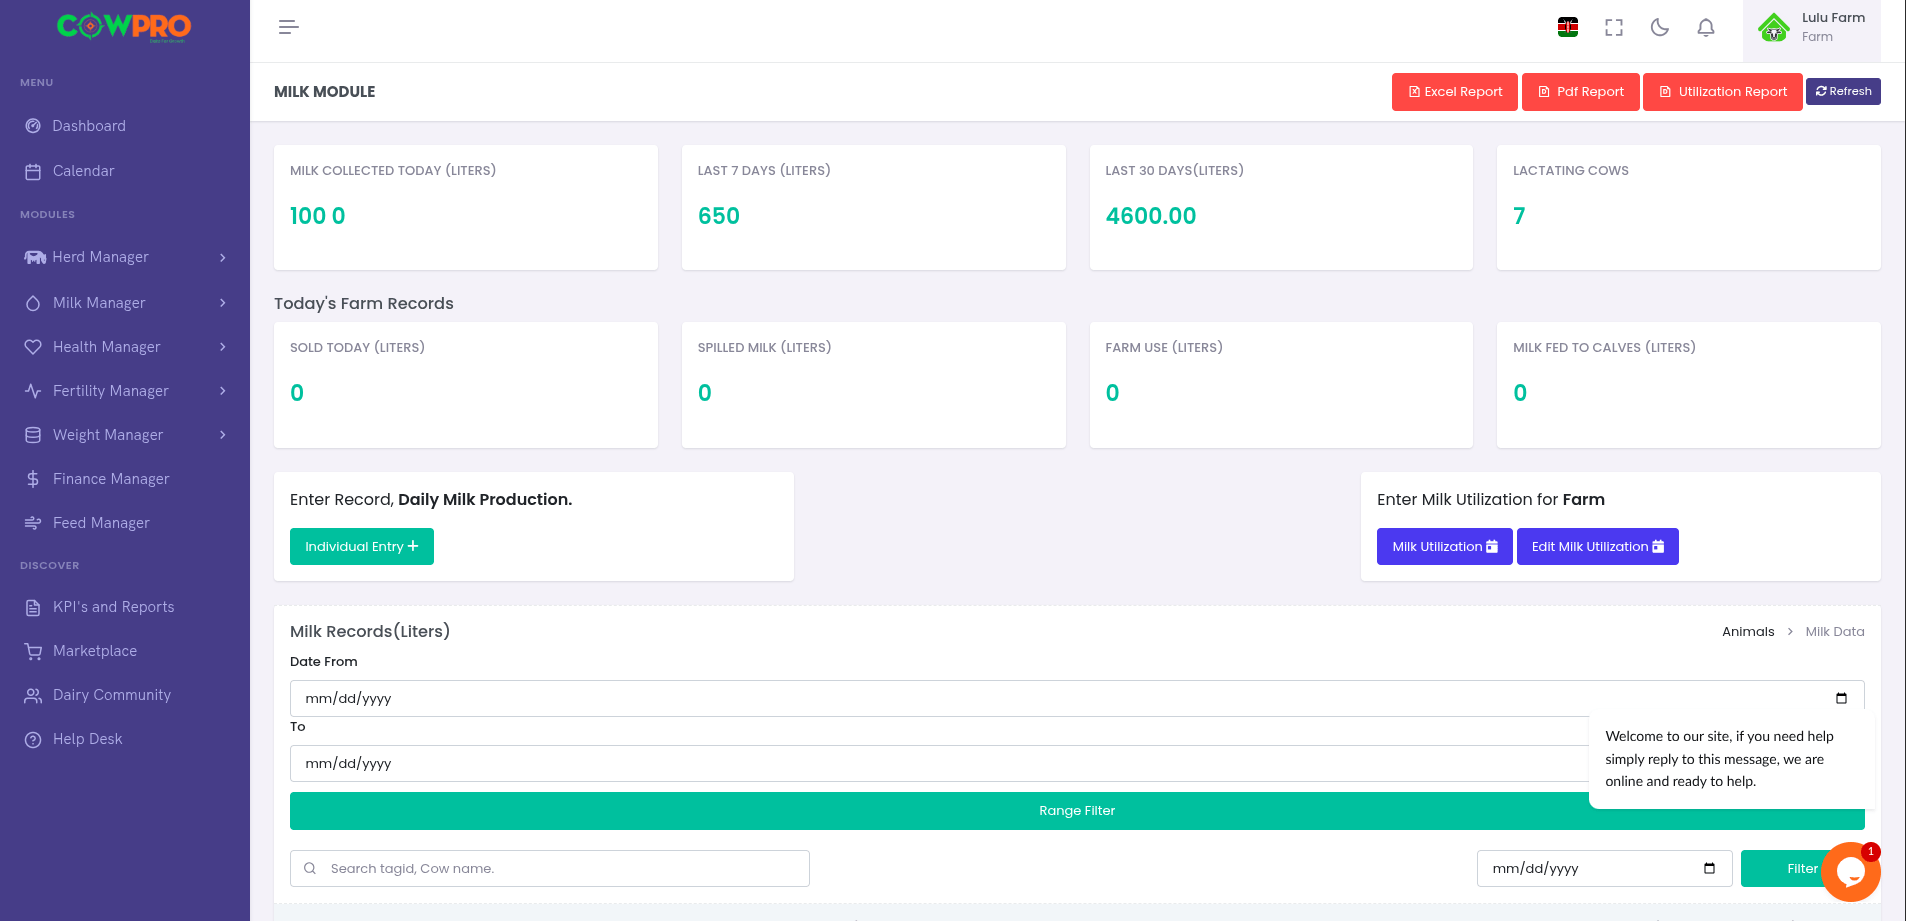Image resolution: width=1906 pixels, height=921 pixels.
Task: Open the live chat bubble icon
Action: [x=1850, y=872]
